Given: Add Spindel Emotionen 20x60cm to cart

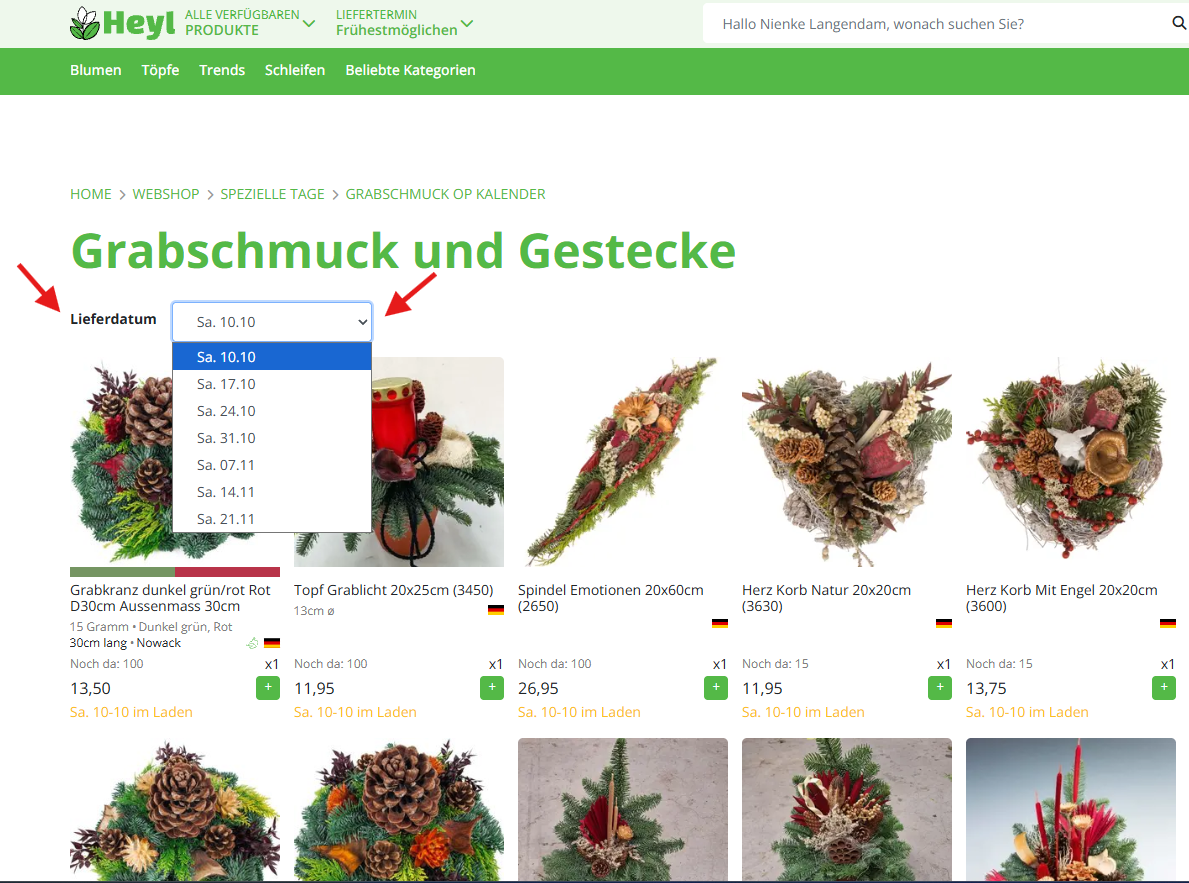Looking at the screenshot, I should tap(716, 688).
